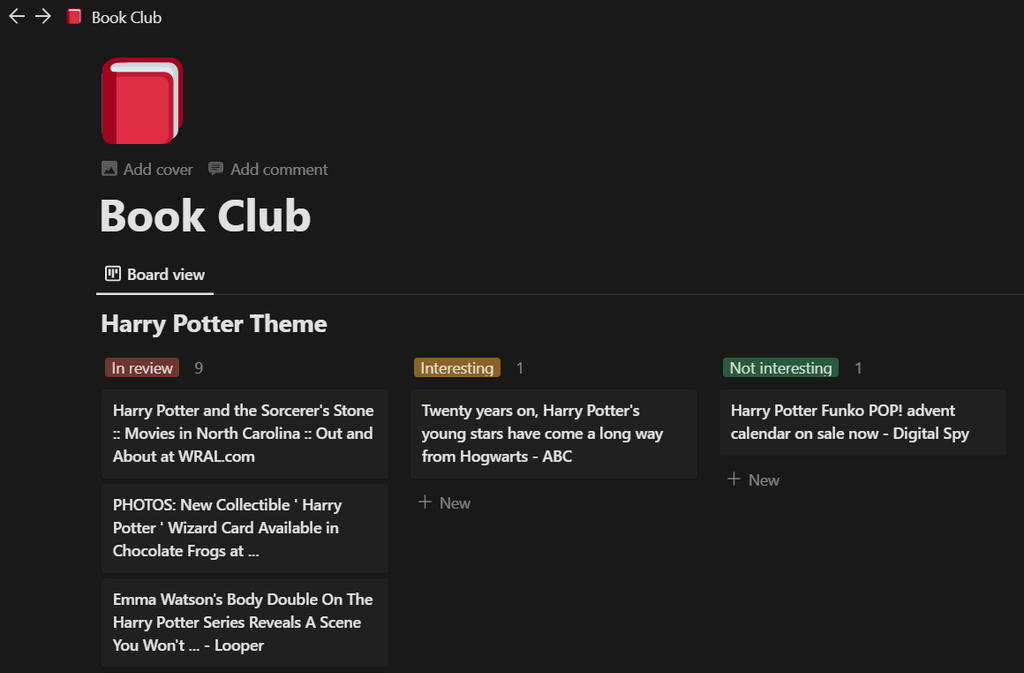Click the Add cover image icon
The image size is (1024, 673).
click(110, 169)
